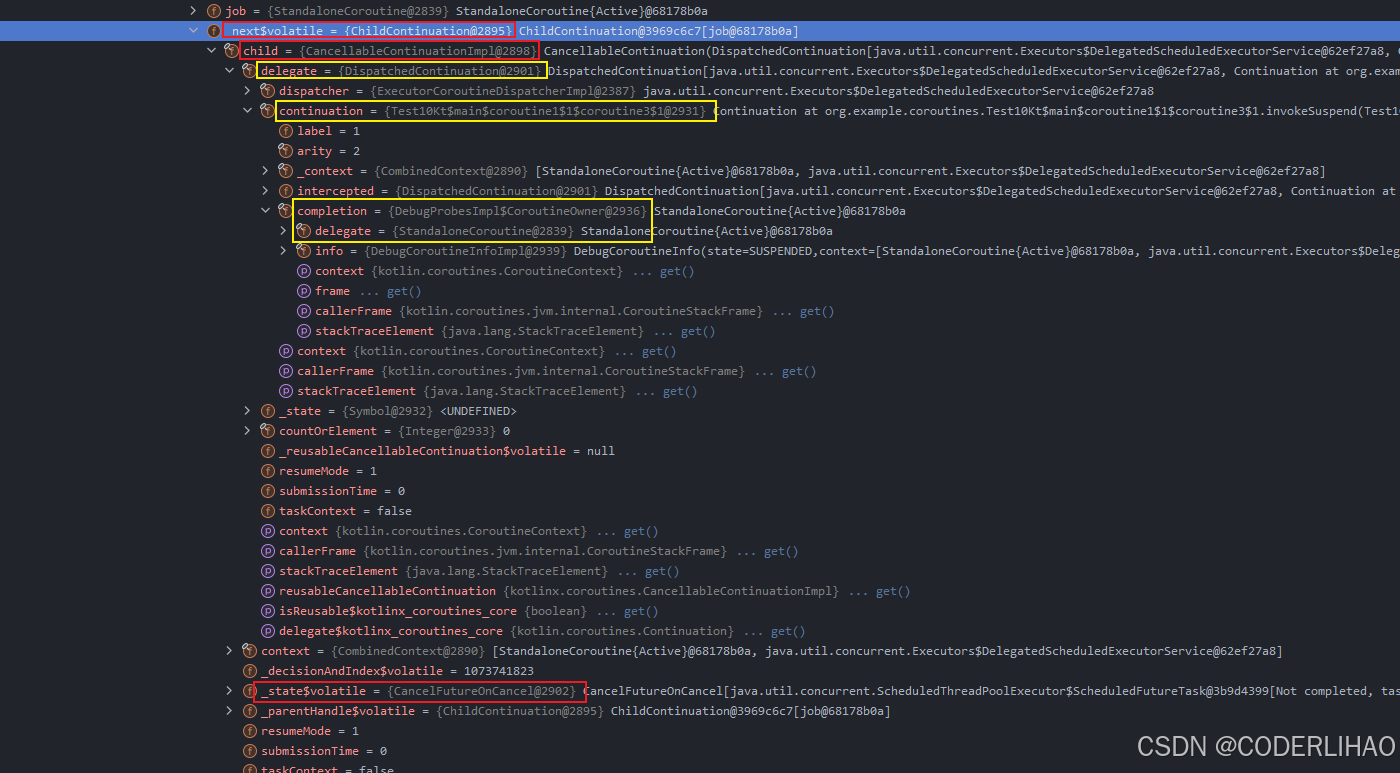The image size is (1400, 773).
Task: Expand the intercepted node
Action: (x=266, y=191)
